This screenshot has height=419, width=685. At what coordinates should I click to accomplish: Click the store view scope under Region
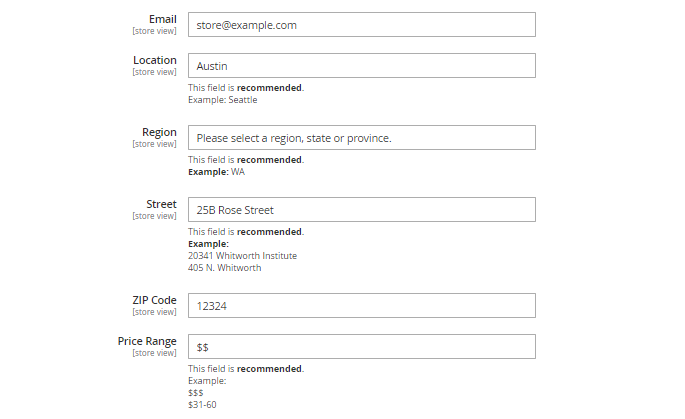pyautogui.click(x=154, y=144)
